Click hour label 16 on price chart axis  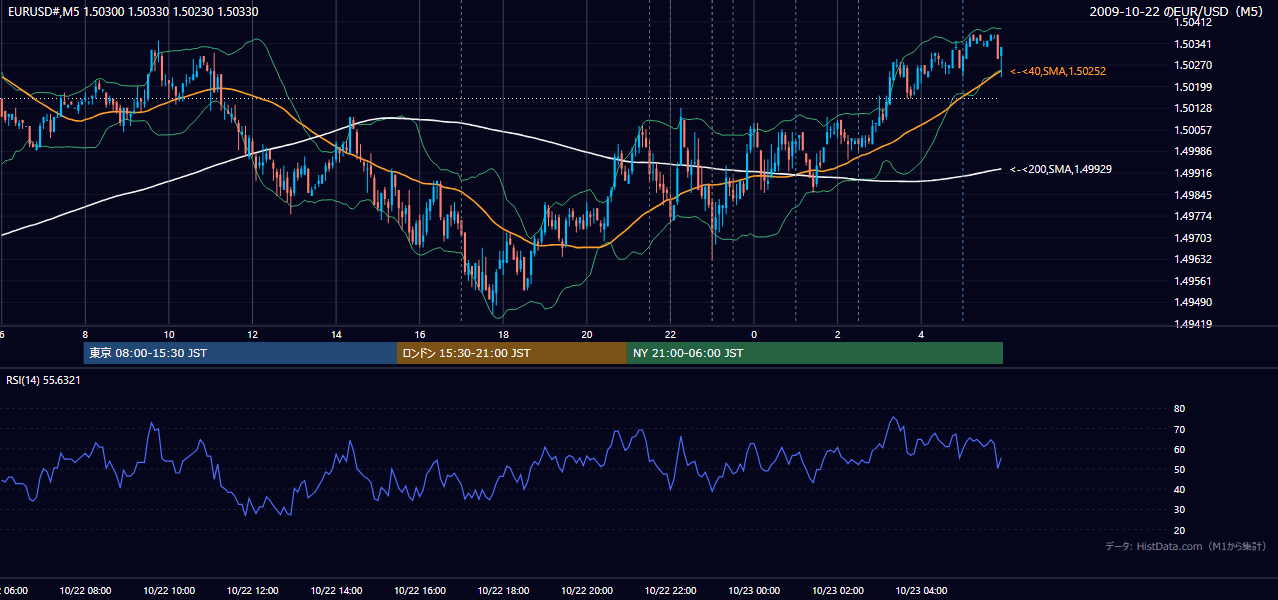[420, 334]
